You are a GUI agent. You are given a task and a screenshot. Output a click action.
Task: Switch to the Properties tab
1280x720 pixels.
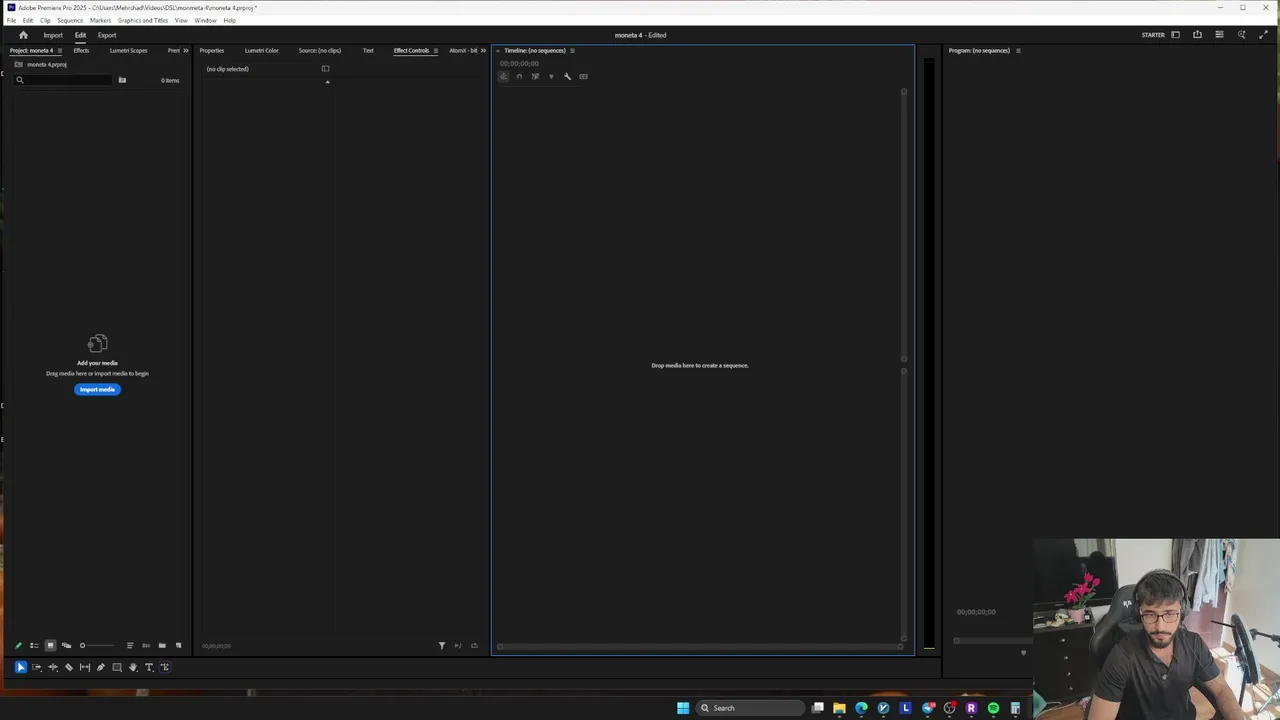pyautogui.click(x=211, y=50)
